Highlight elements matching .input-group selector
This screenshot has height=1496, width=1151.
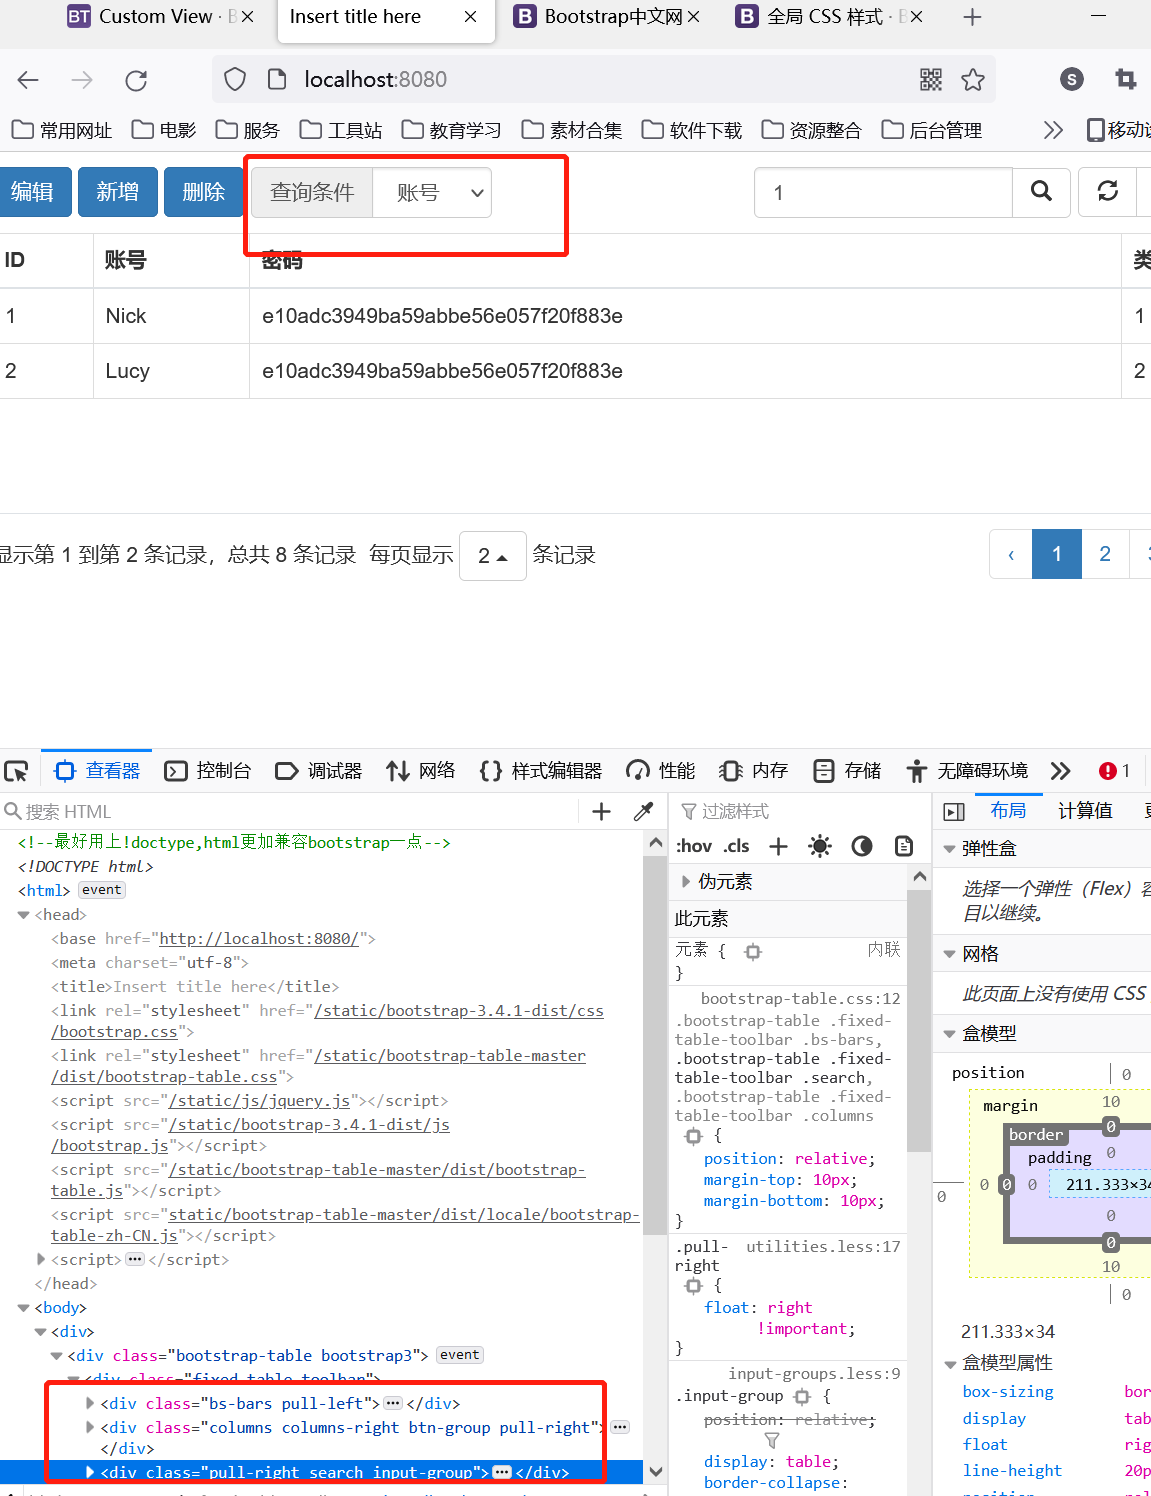[802, 1397]
